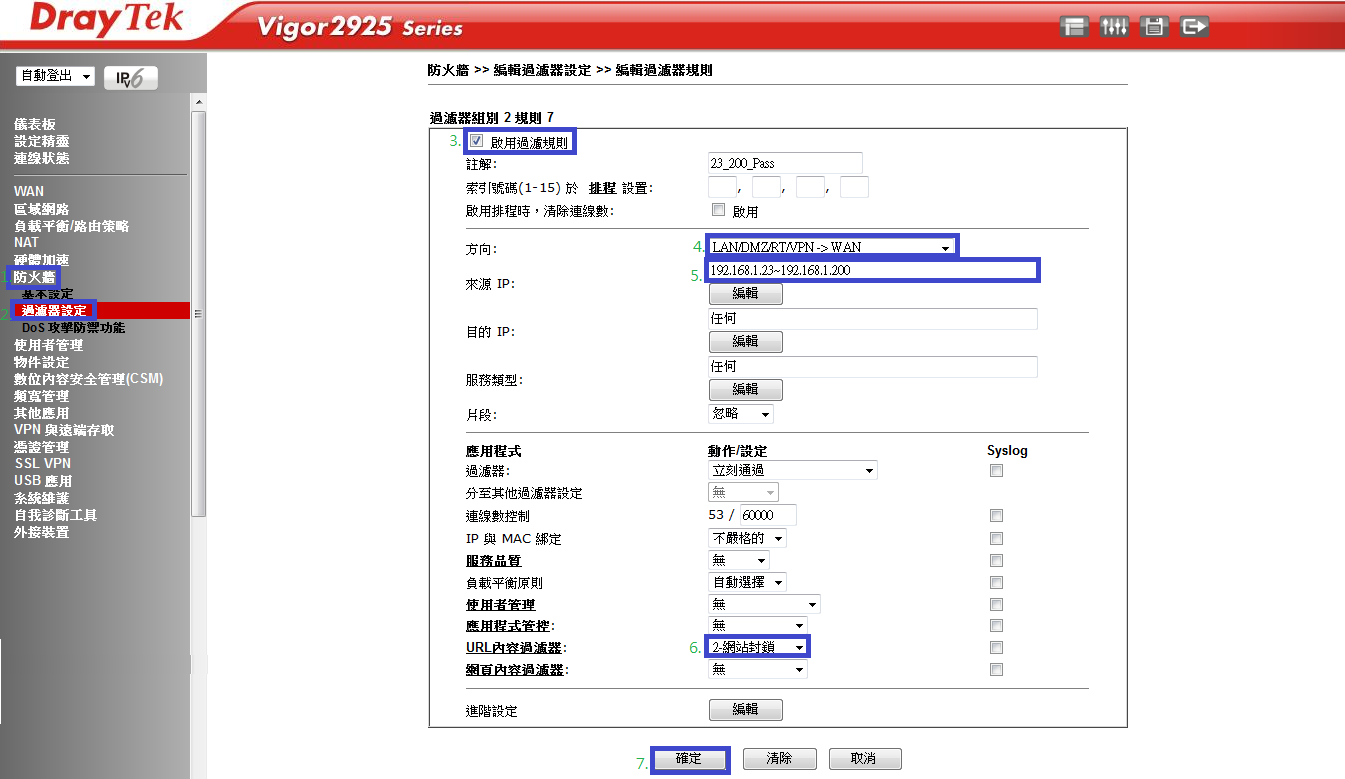
Task: Open 連線狀態 in the sidebar
Action: [x=42, y=158]
